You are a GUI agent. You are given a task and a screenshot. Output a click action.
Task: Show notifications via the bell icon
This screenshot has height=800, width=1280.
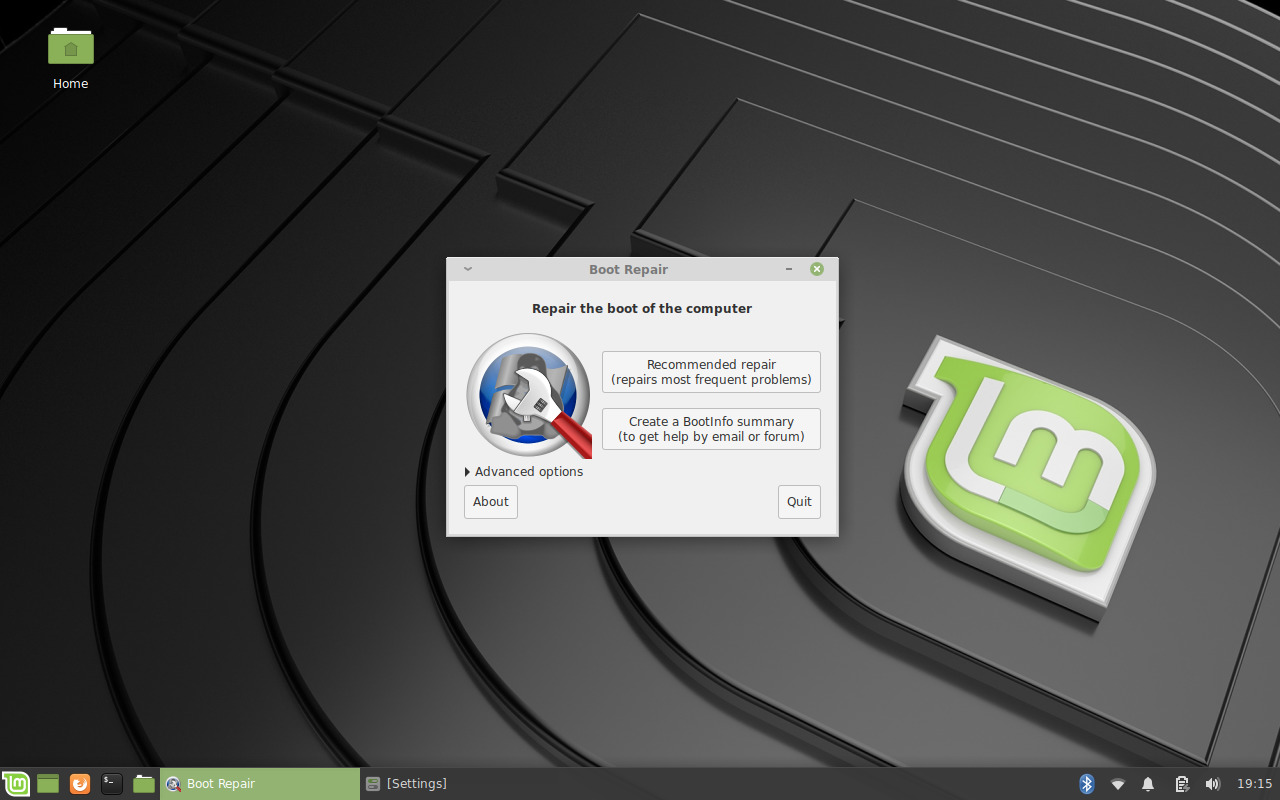pos(1149,784)
